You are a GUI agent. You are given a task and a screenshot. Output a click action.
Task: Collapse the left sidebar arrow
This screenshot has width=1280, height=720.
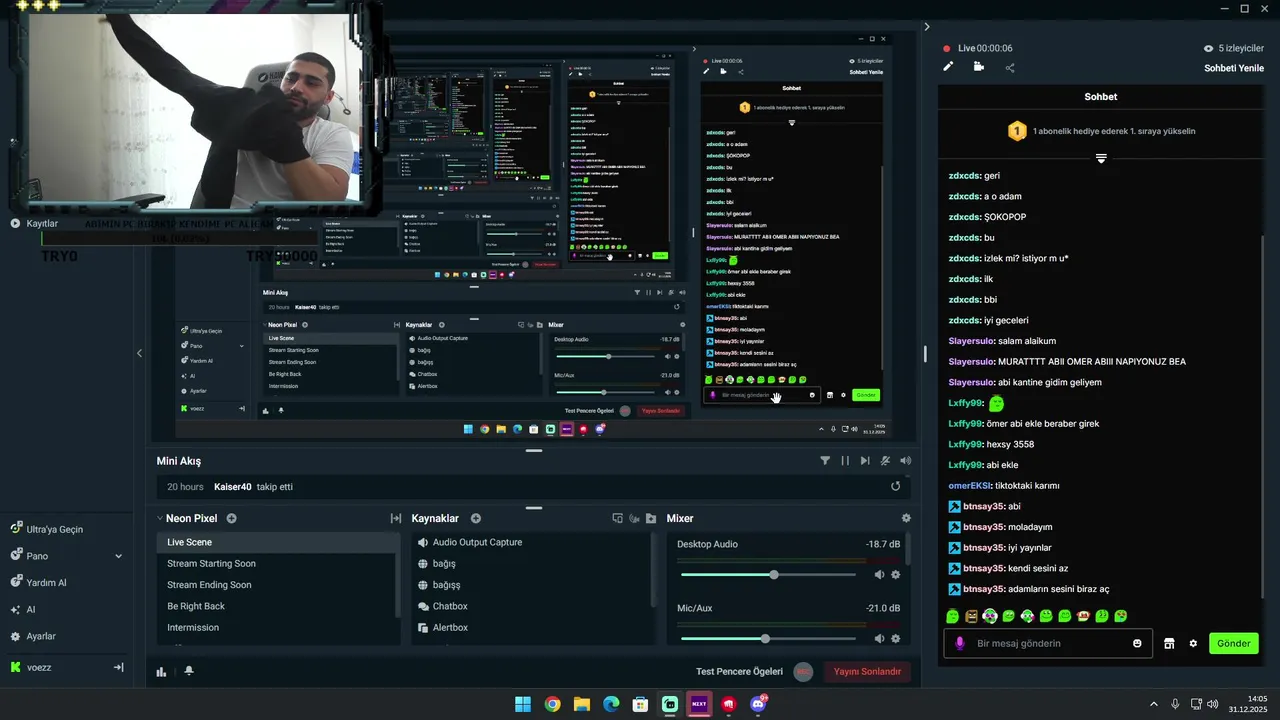[139, 353]
